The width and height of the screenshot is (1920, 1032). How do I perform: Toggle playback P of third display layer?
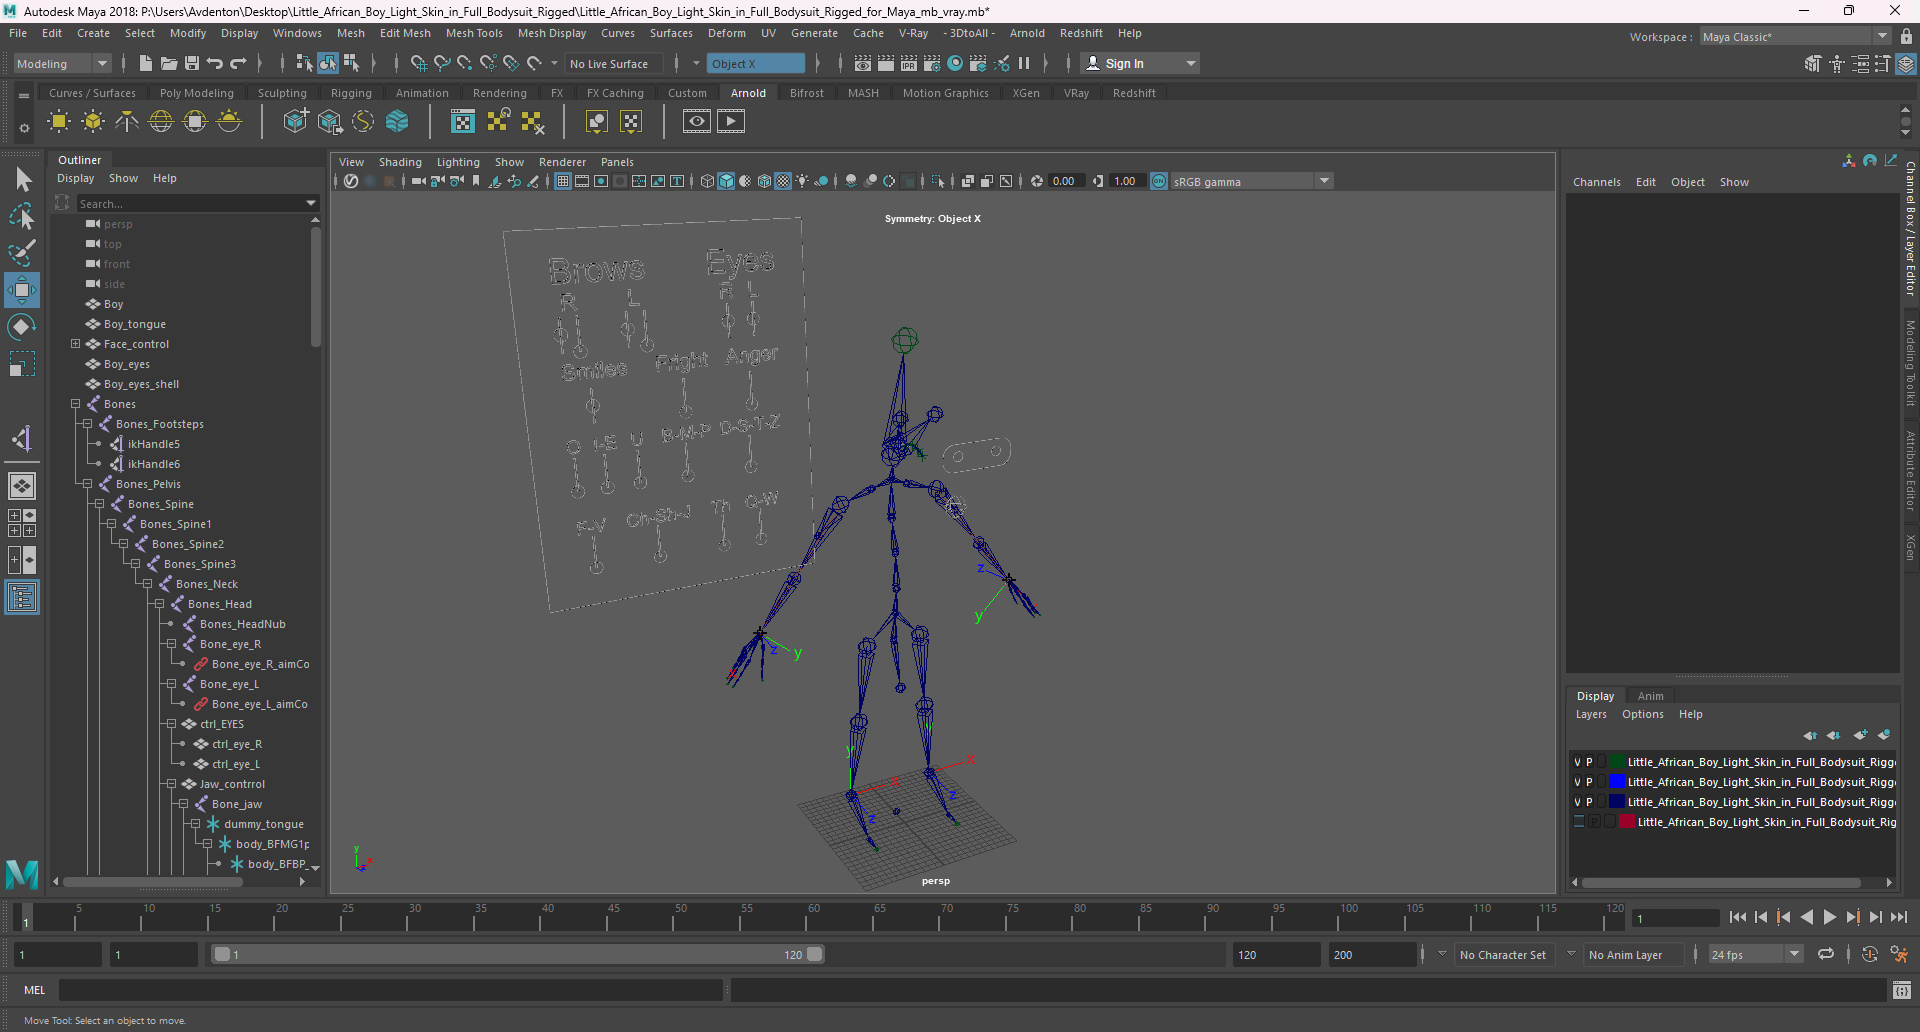[x=1589, y=802]
